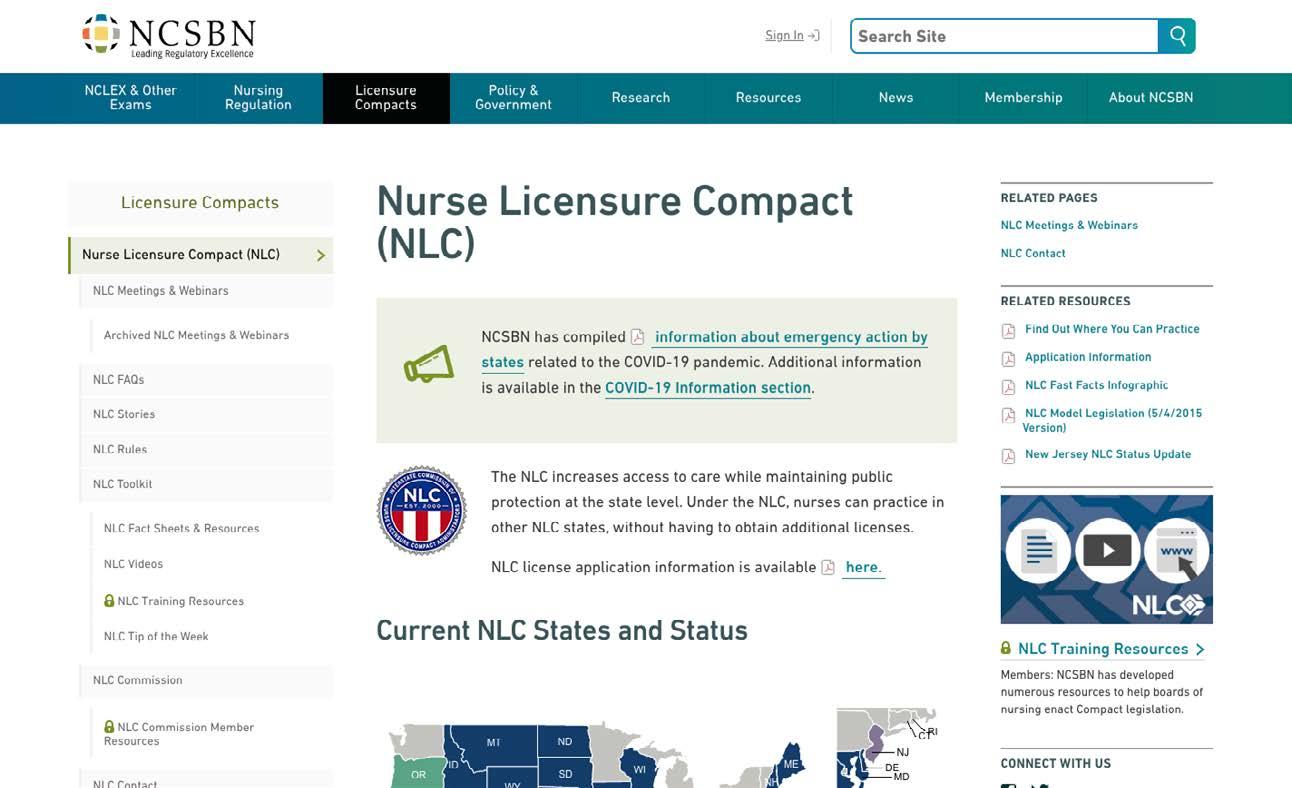Open NLC Toolkit sidebar item
This screenshot has height=788, width=1292.
pyautogui.click(x=206, y=484)
